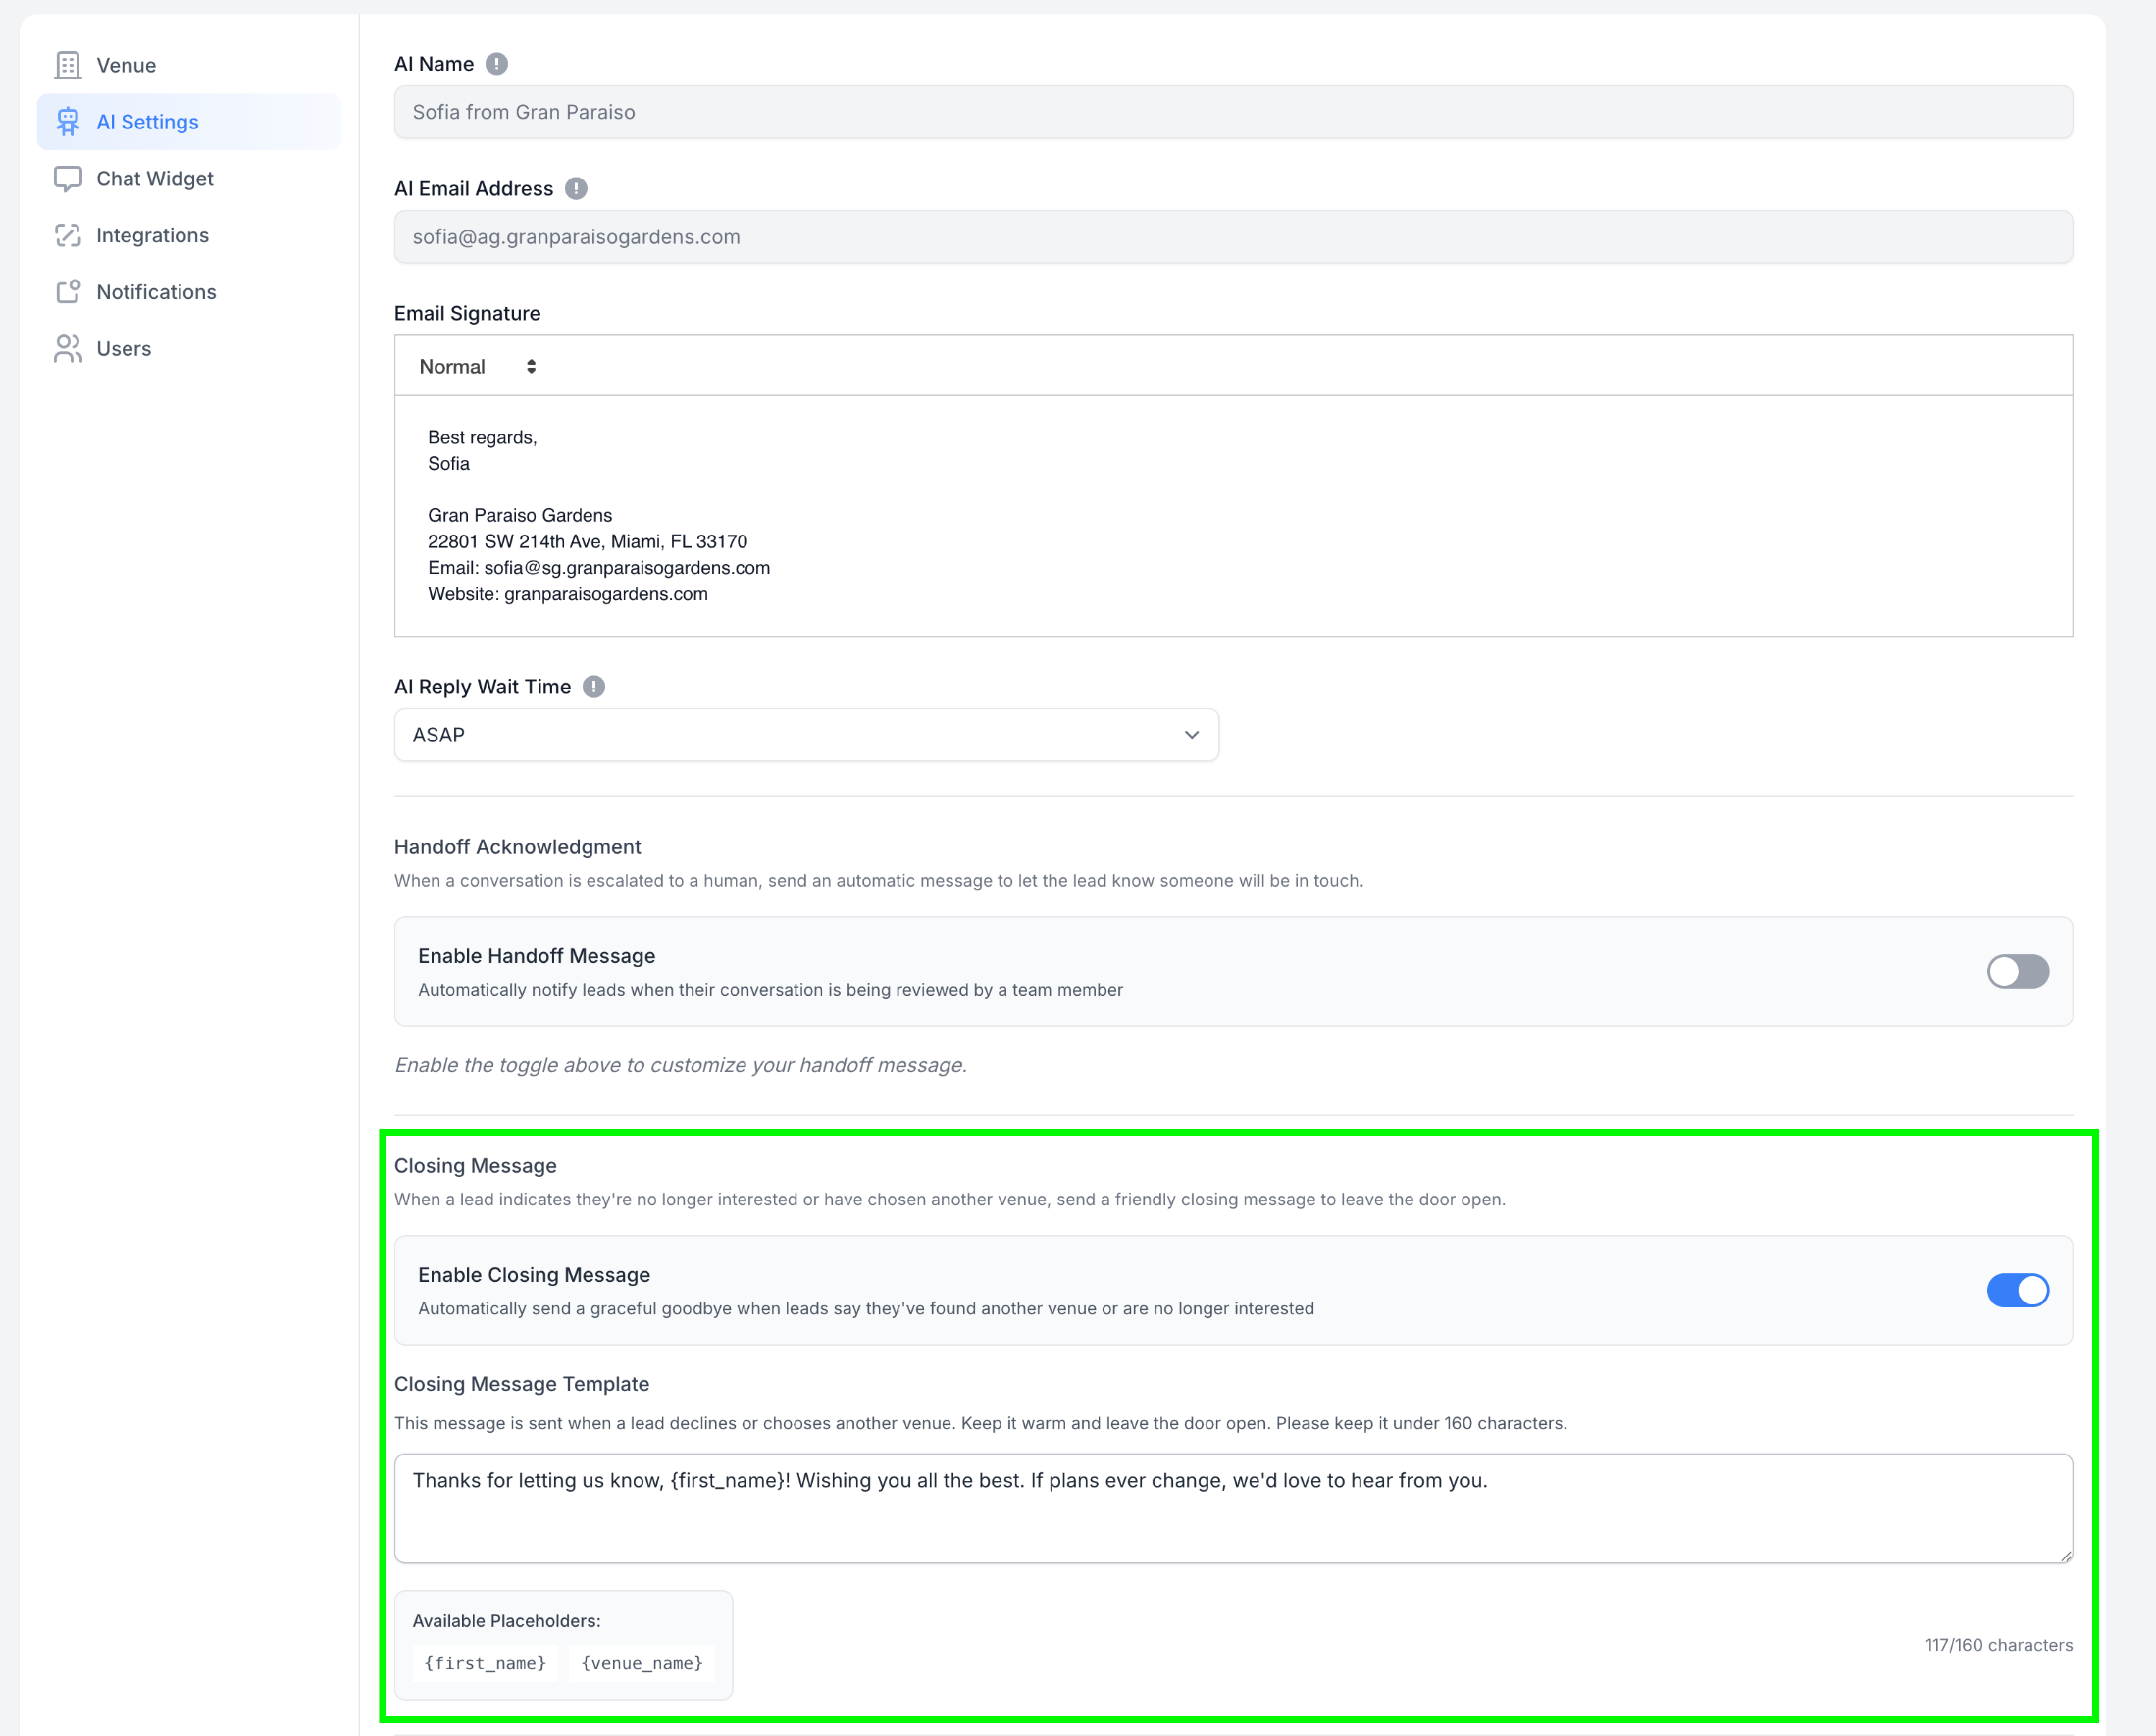The image size is (2156, 1736).
Task: Click info icon next to AI Reply Wait Time
Action: pyautogui.click(x=594, y=687)
